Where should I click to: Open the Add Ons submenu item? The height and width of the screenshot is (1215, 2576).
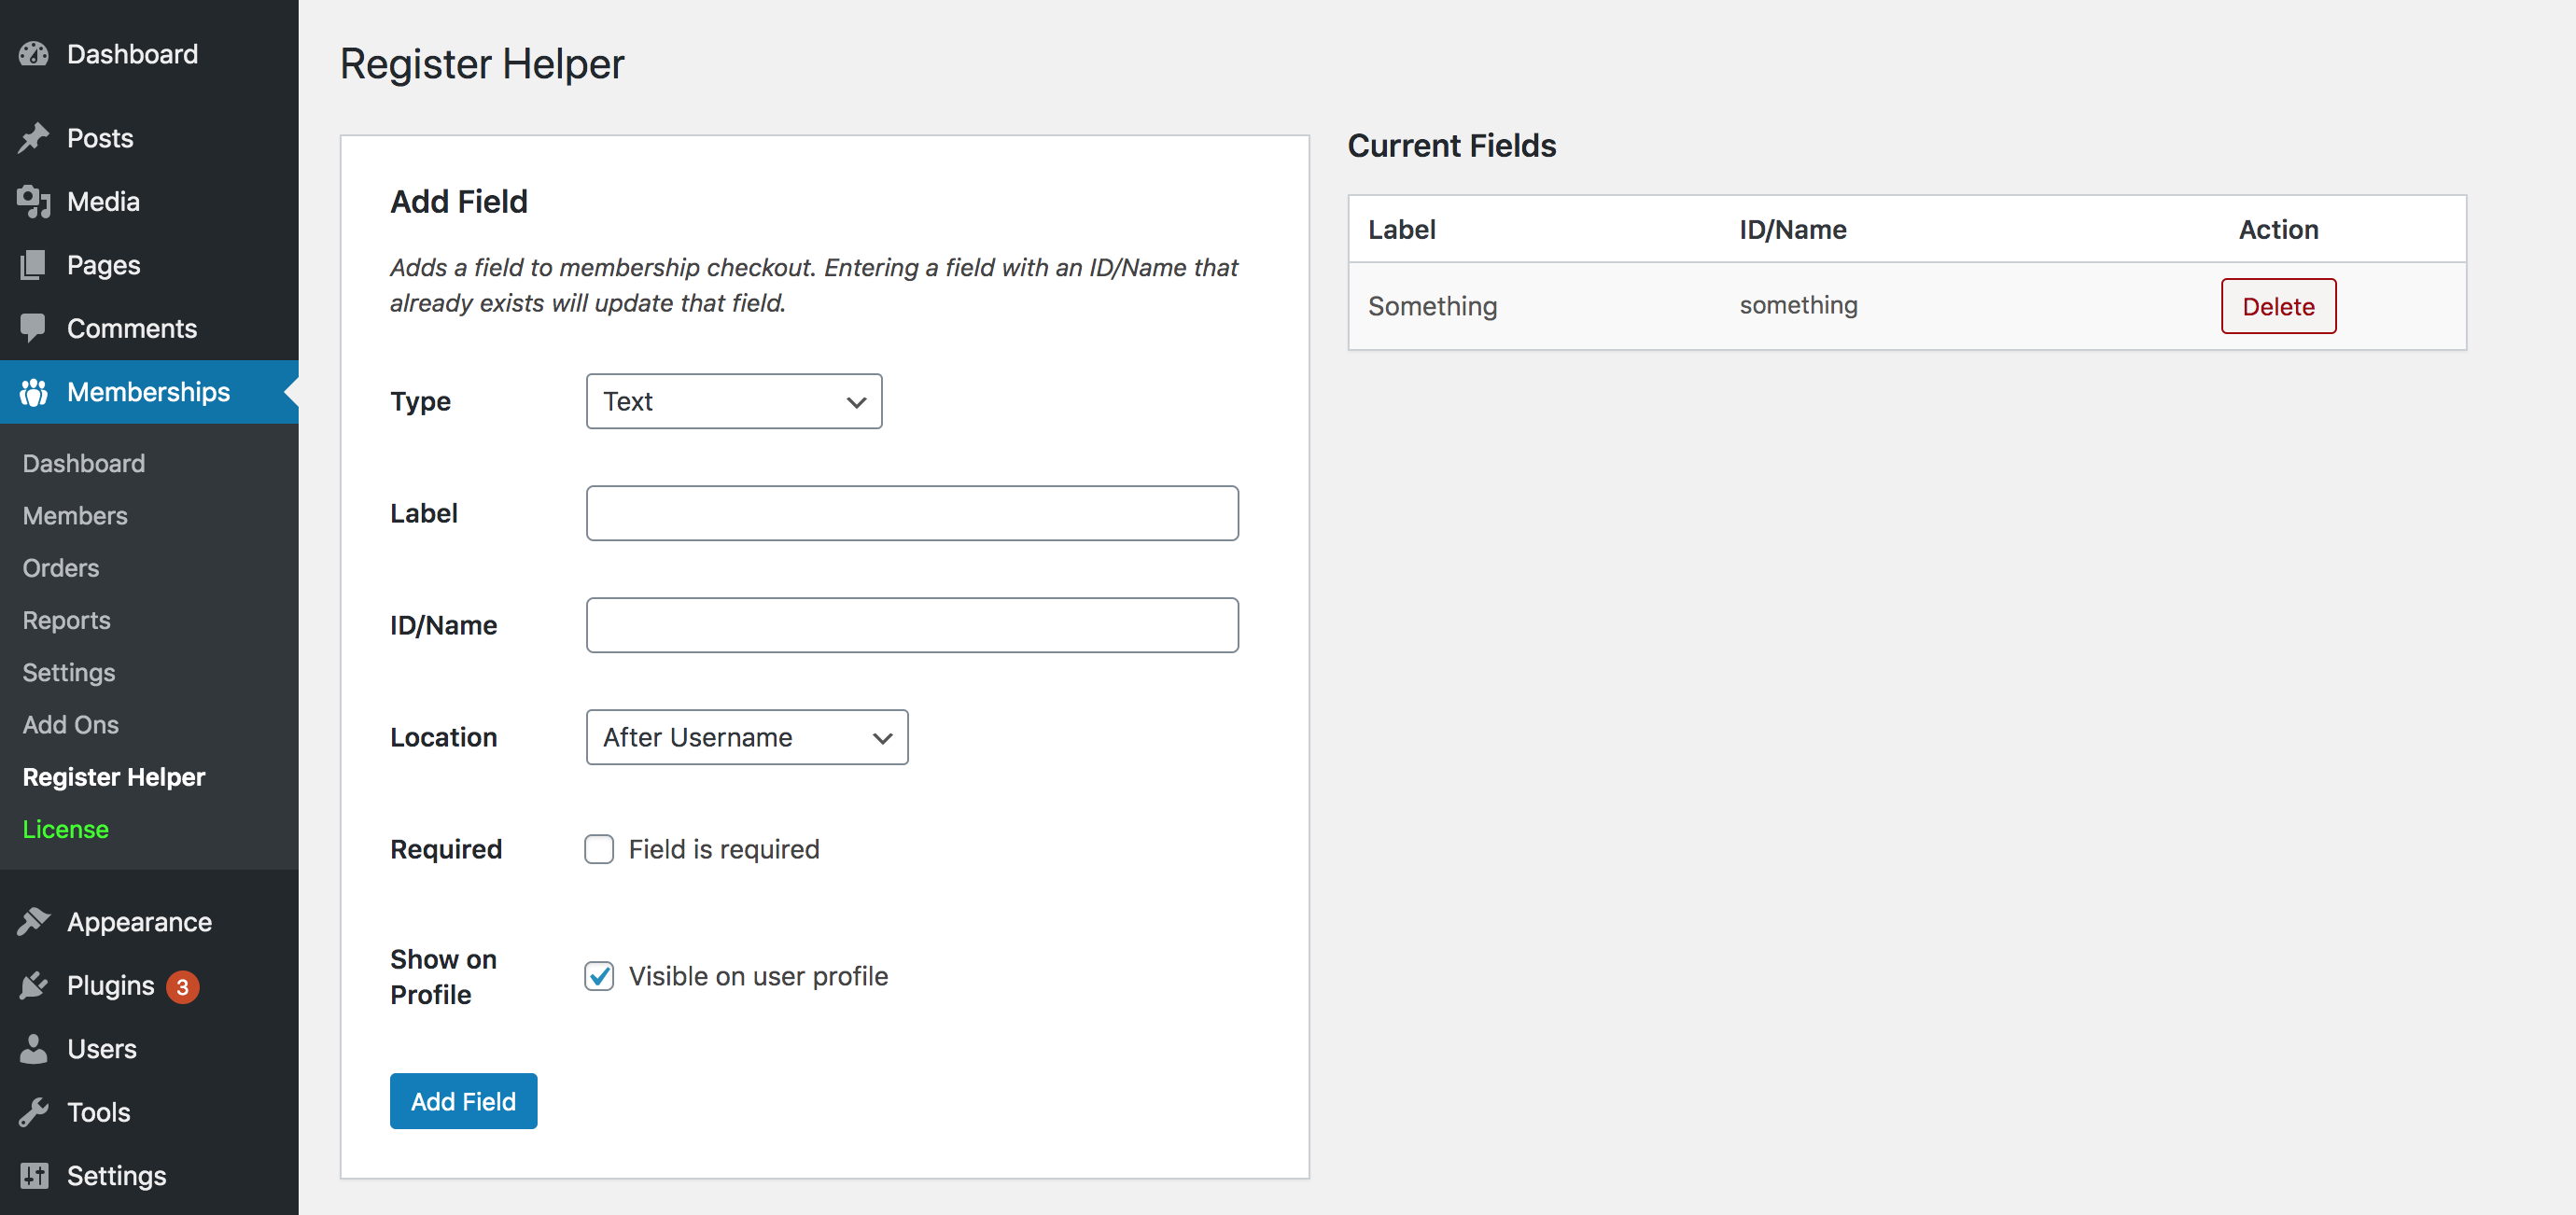coord(71,725)
